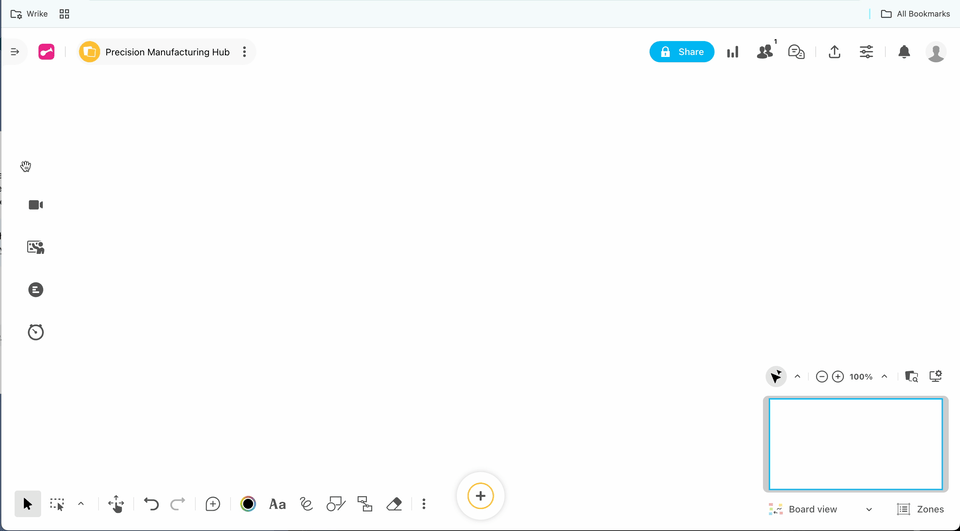The image size is (960, 531).
Task: Expand cursor options caret
Action: pos(797,377)
